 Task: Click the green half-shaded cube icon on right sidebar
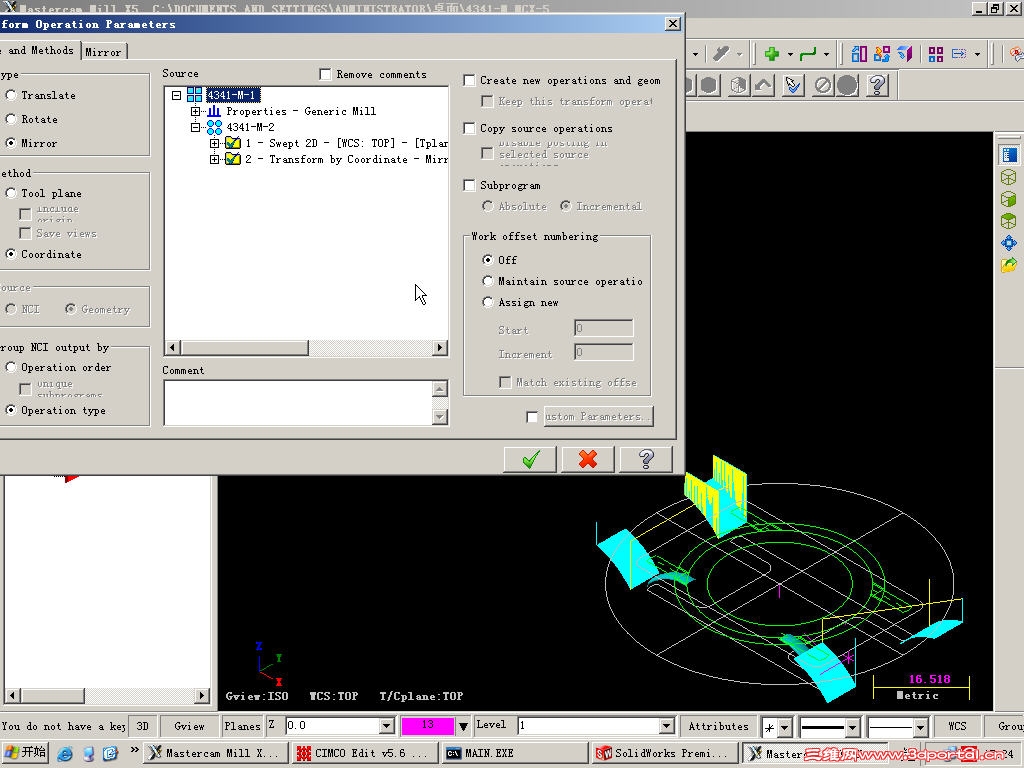[x=1009, y=221]
